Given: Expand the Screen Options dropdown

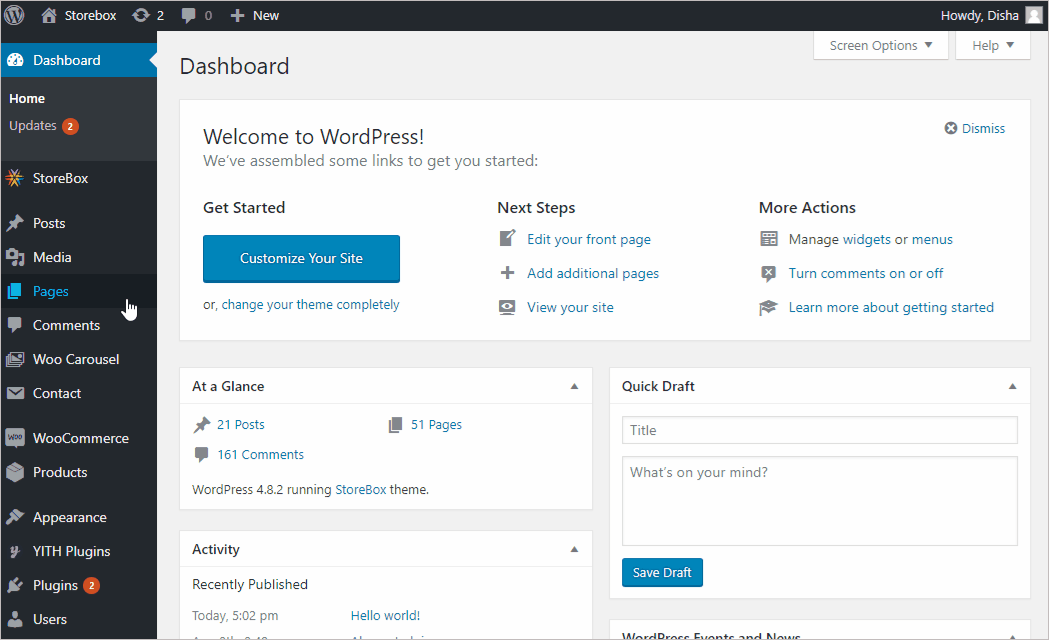Looking at the screenshot, I should tap(880, 45).
